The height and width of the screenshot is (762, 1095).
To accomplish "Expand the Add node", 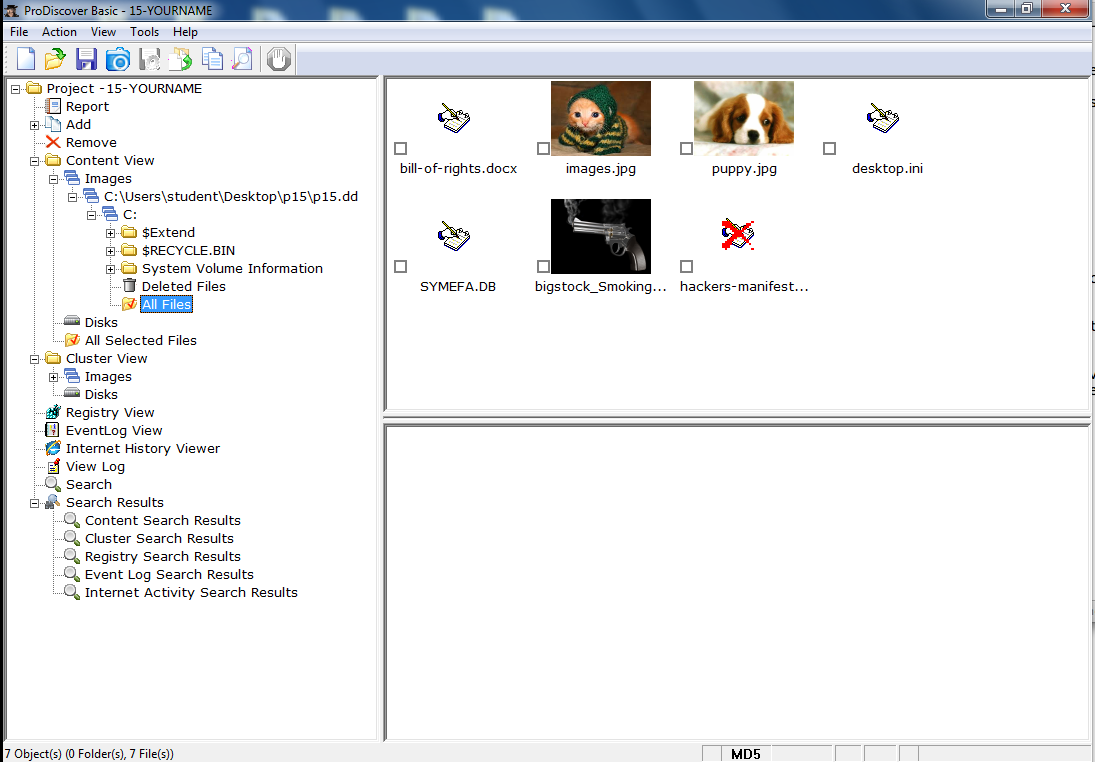I will (34, 126).
